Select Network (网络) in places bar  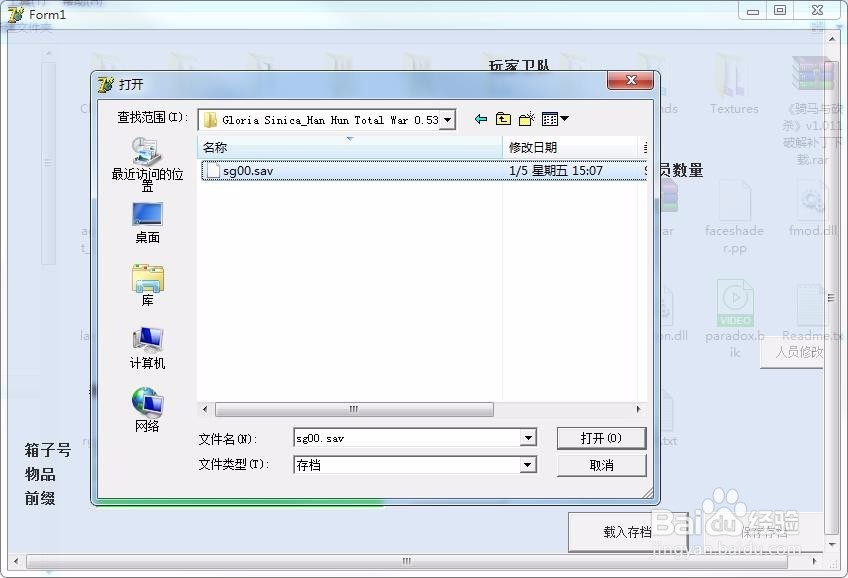(147, 410)
